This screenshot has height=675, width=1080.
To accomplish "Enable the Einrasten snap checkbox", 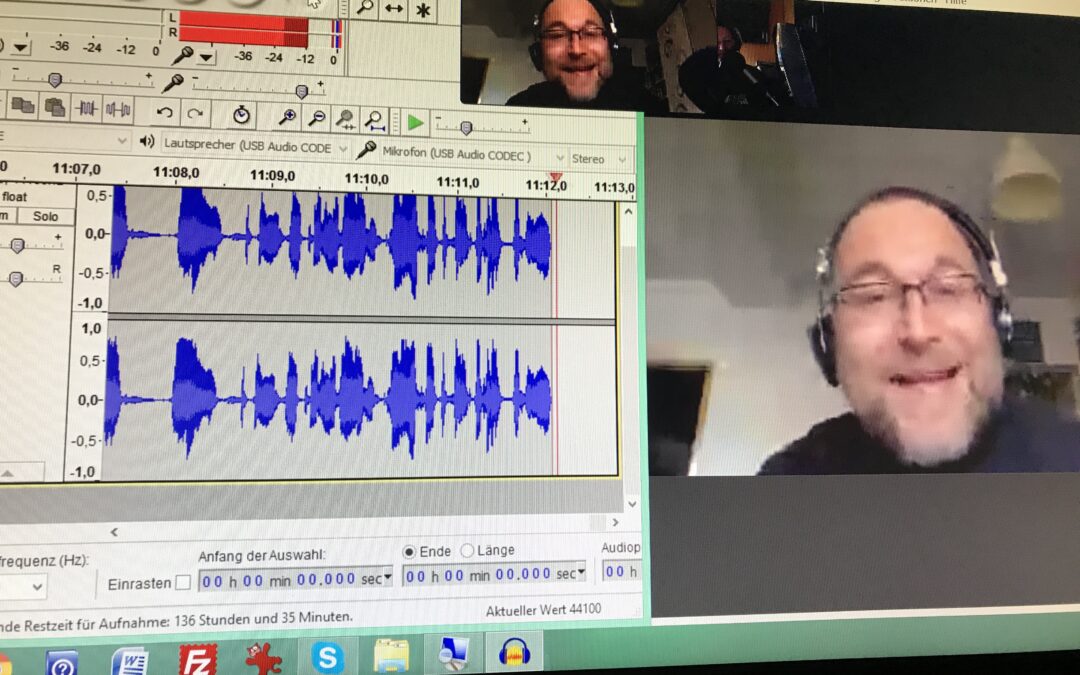I will [183, 583].
